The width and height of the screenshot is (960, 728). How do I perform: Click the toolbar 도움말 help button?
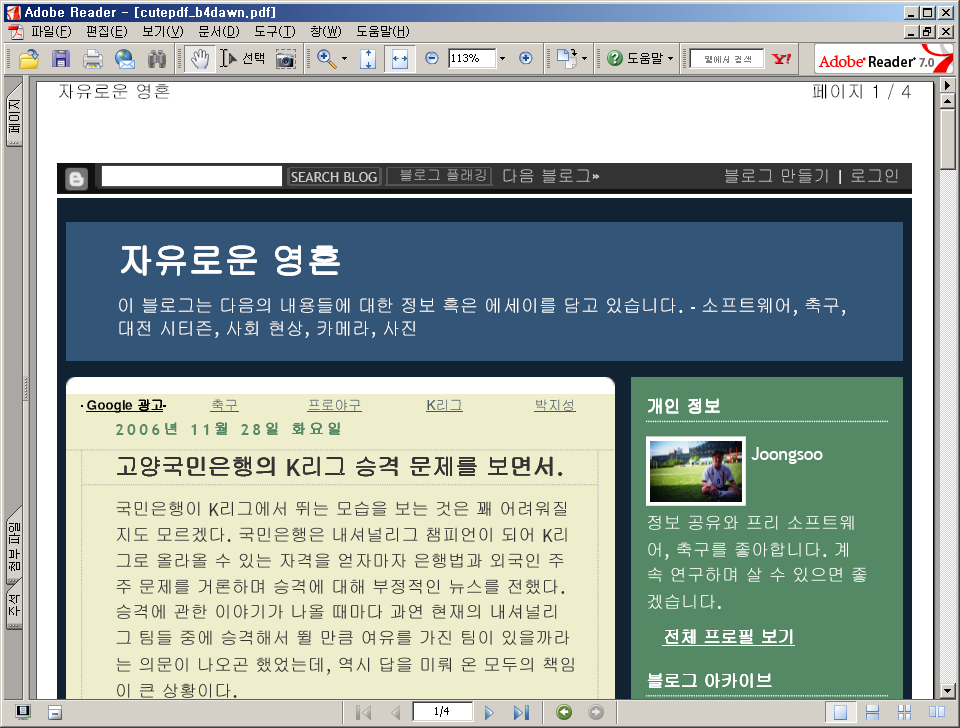click(x=635, y=59)
